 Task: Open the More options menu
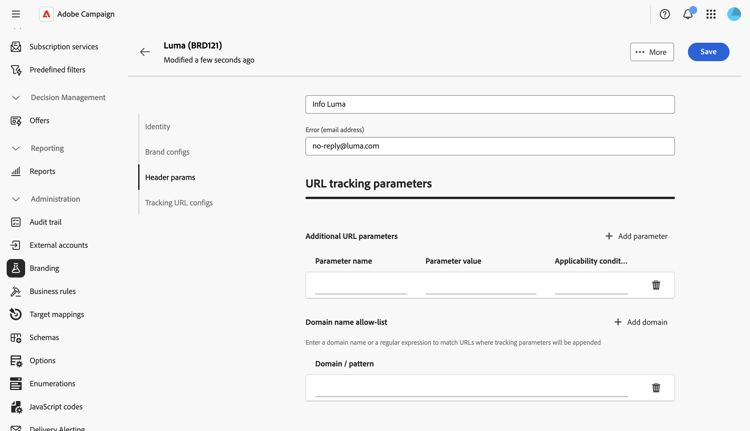[x=651, y=52]
